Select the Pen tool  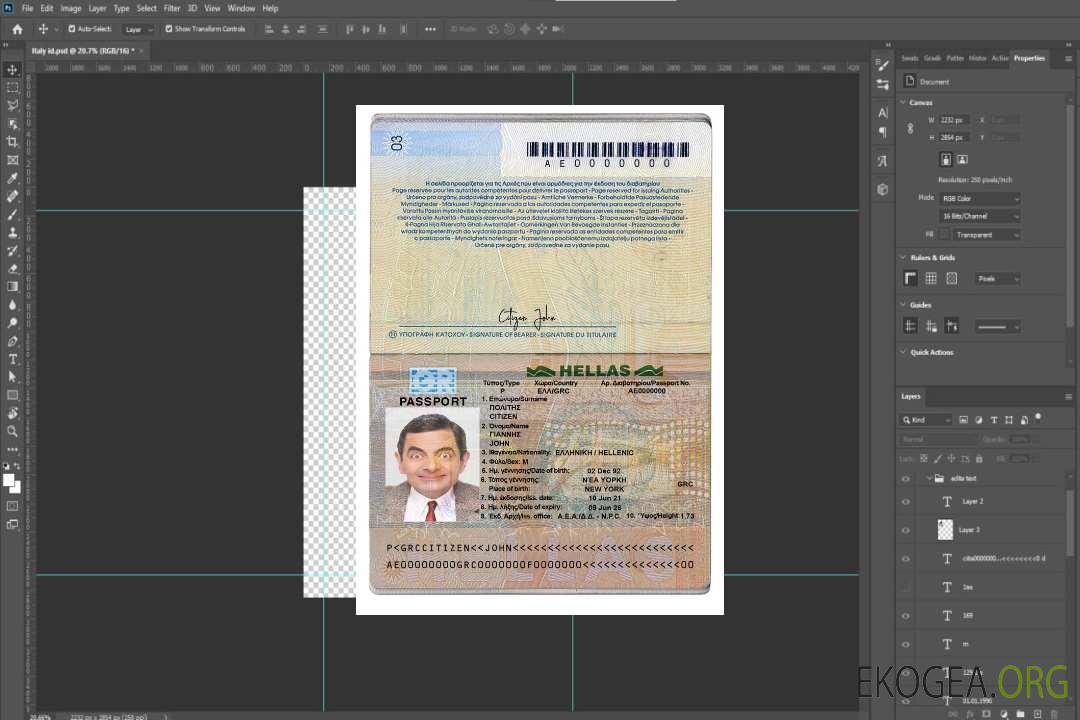12,341
